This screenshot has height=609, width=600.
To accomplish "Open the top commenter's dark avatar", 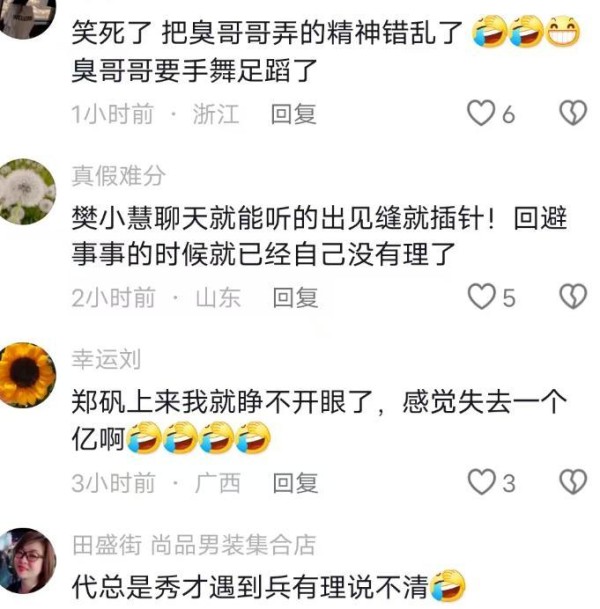I will (27, 16).
